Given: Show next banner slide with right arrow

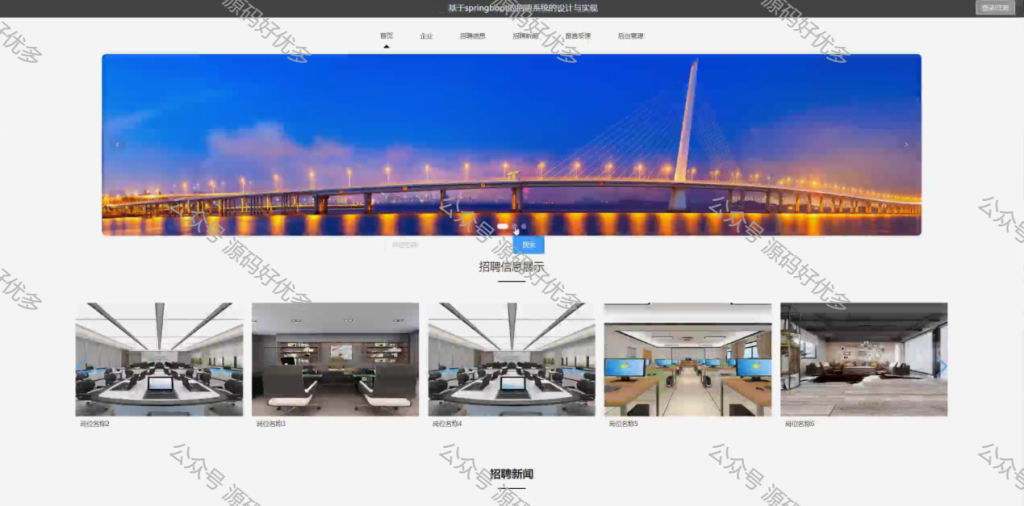Looking at the screenshot, I should (906, 145).
